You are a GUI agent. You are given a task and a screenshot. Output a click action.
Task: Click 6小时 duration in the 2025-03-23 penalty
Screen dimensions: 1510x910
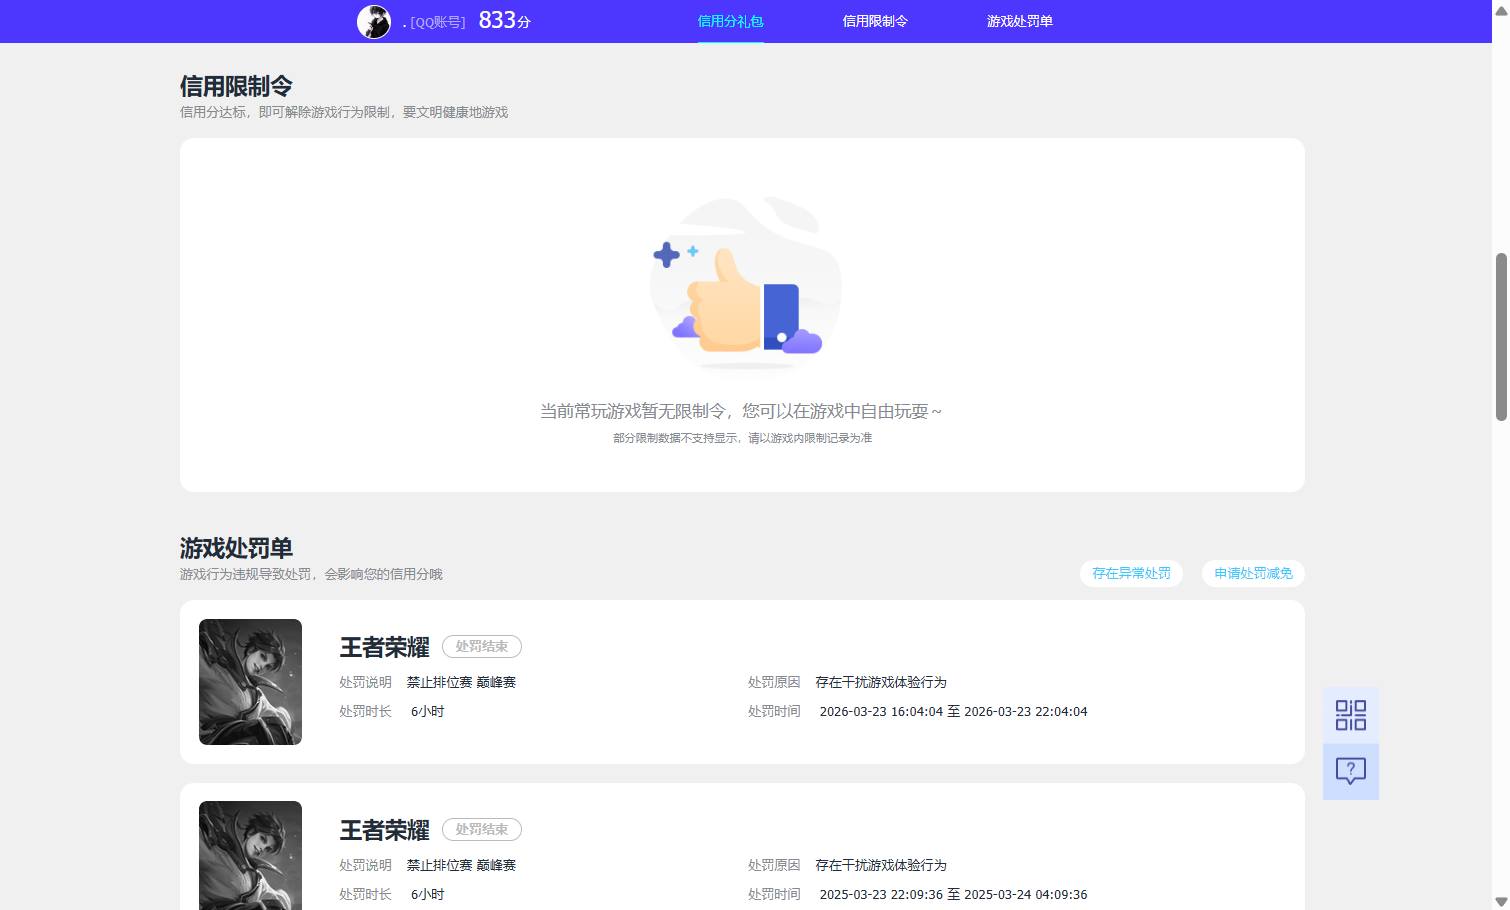pyautogui.click(x=427, y=895)
